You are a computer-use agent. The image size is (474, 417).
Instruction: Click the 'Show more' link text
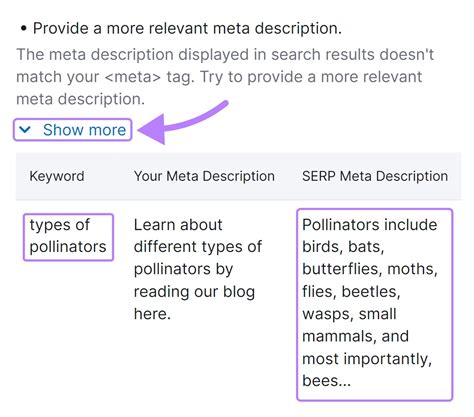point(84,130)
